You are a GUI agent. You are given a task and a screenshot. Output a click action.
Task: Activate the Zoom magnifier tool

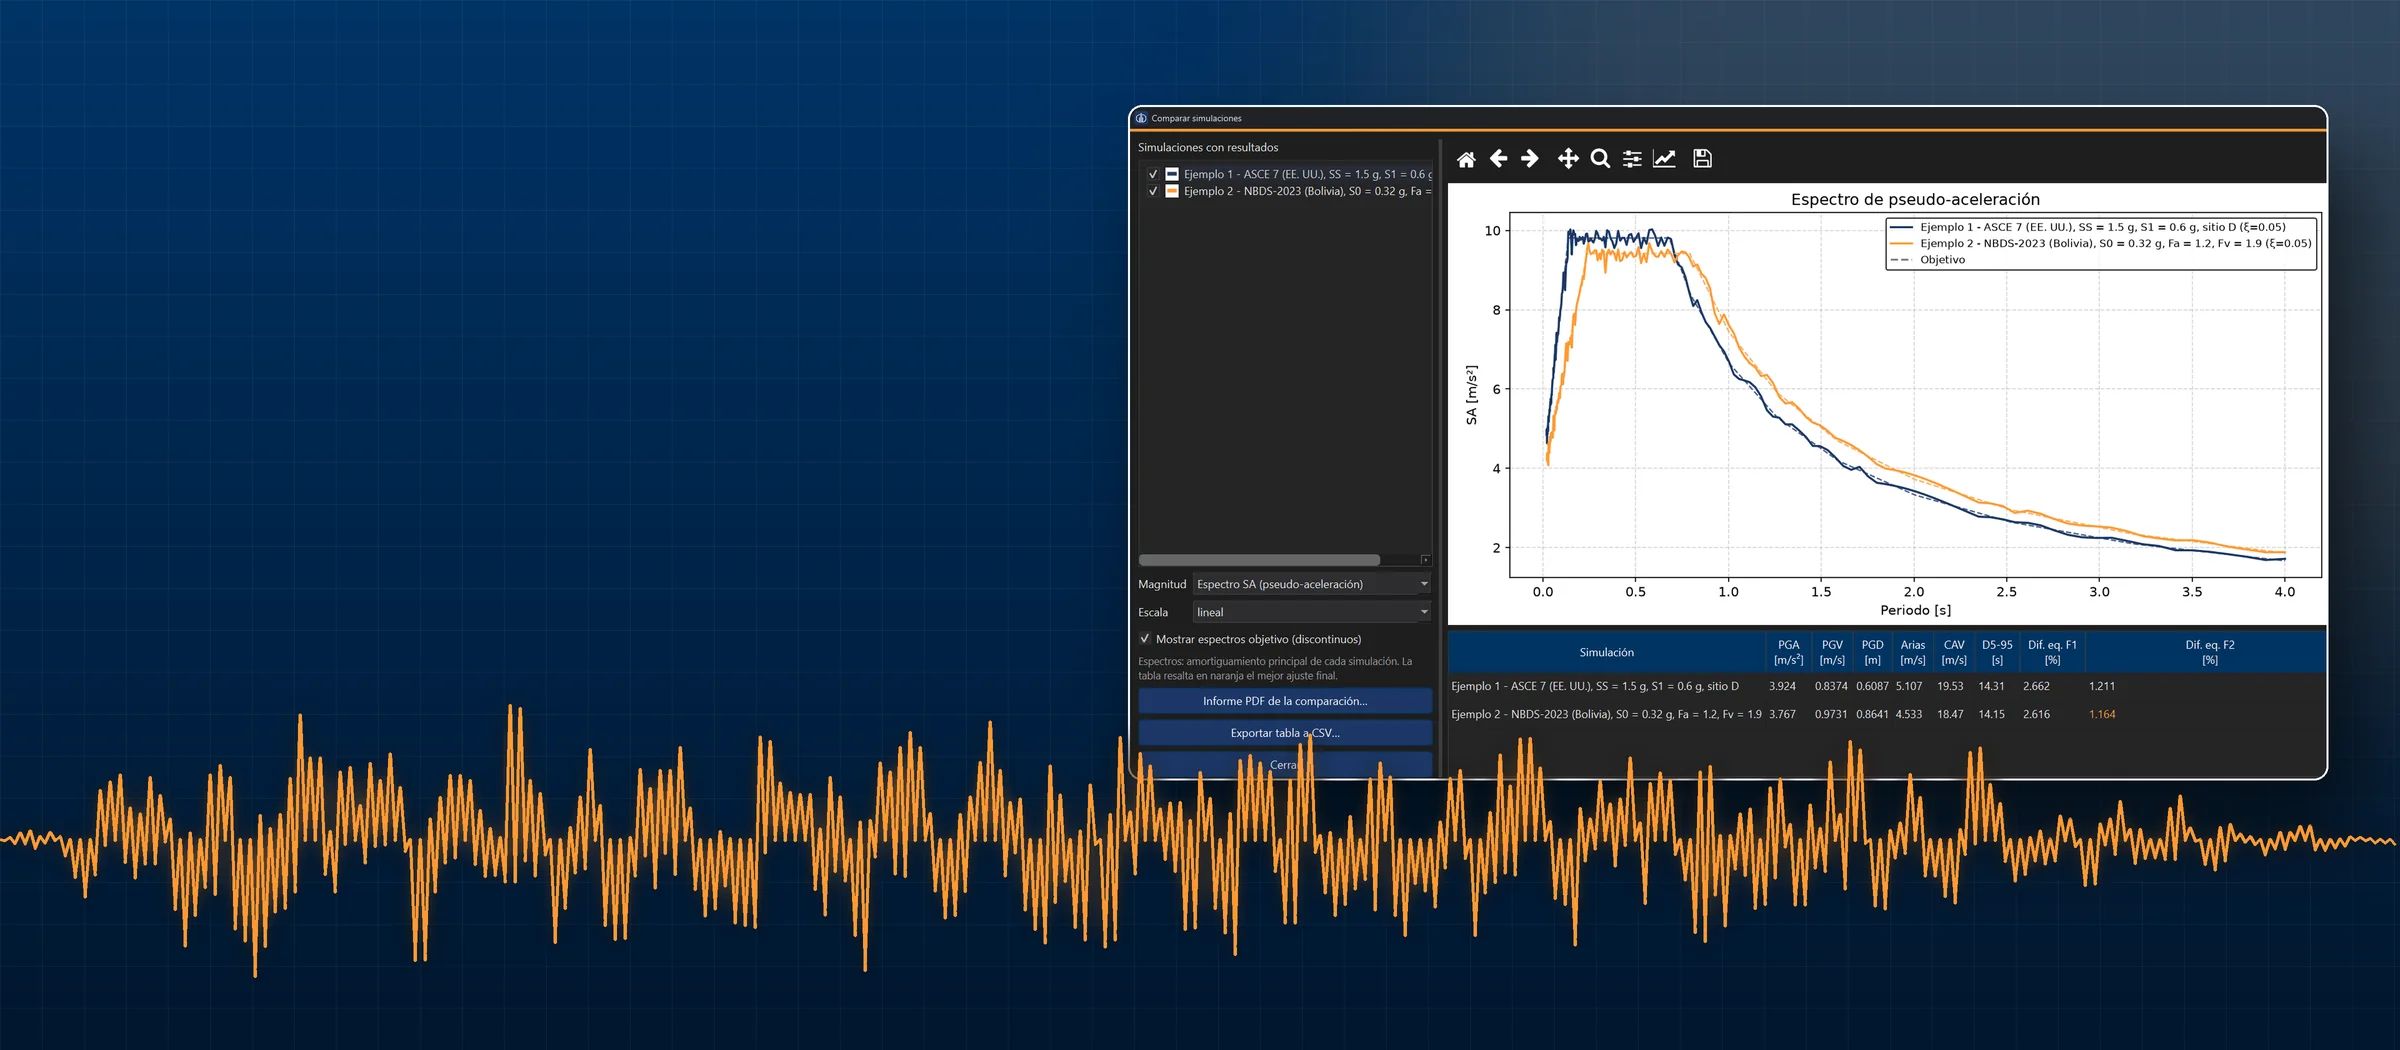pyautogui.click(x=1600, y=159)
